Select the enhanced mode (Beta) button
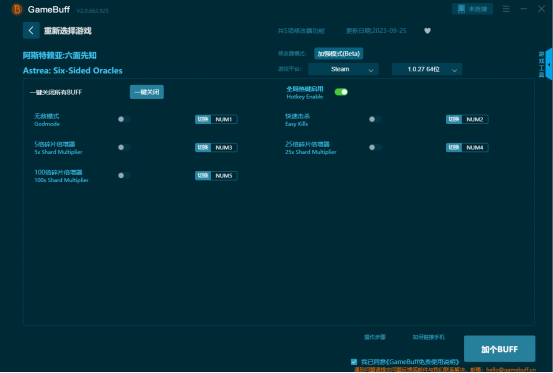 (339, 54)
